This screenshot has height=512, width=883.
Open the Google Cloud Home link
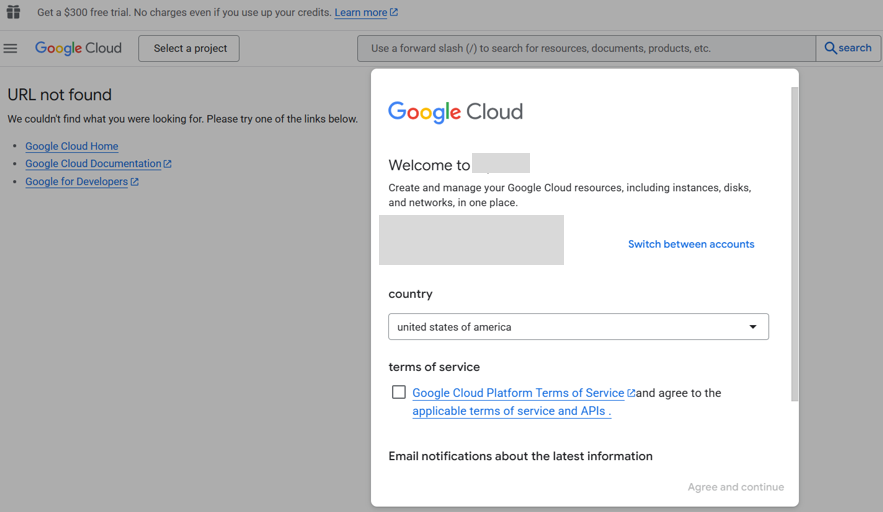click(x=72, y=146)
